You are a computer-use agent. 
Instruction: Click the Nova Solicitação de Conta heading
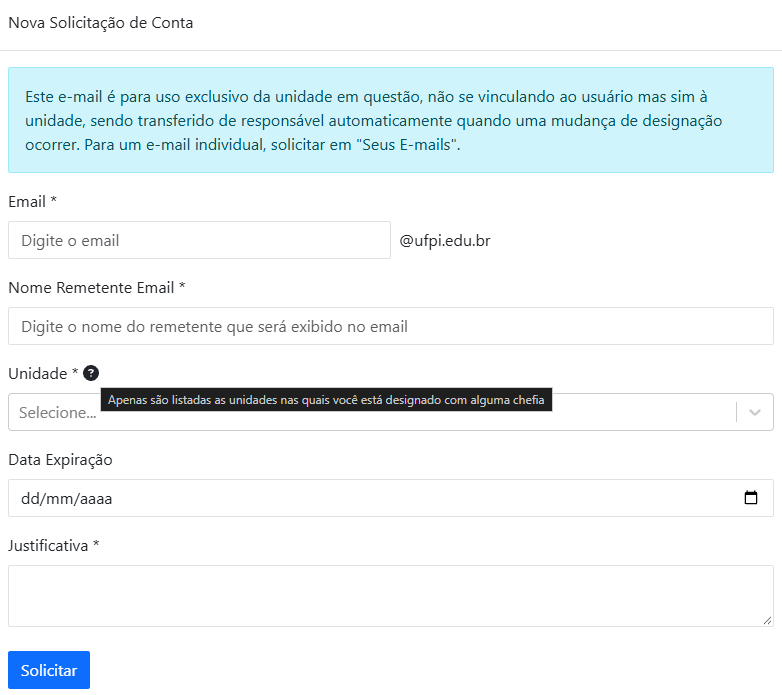(x=101, y=23)
